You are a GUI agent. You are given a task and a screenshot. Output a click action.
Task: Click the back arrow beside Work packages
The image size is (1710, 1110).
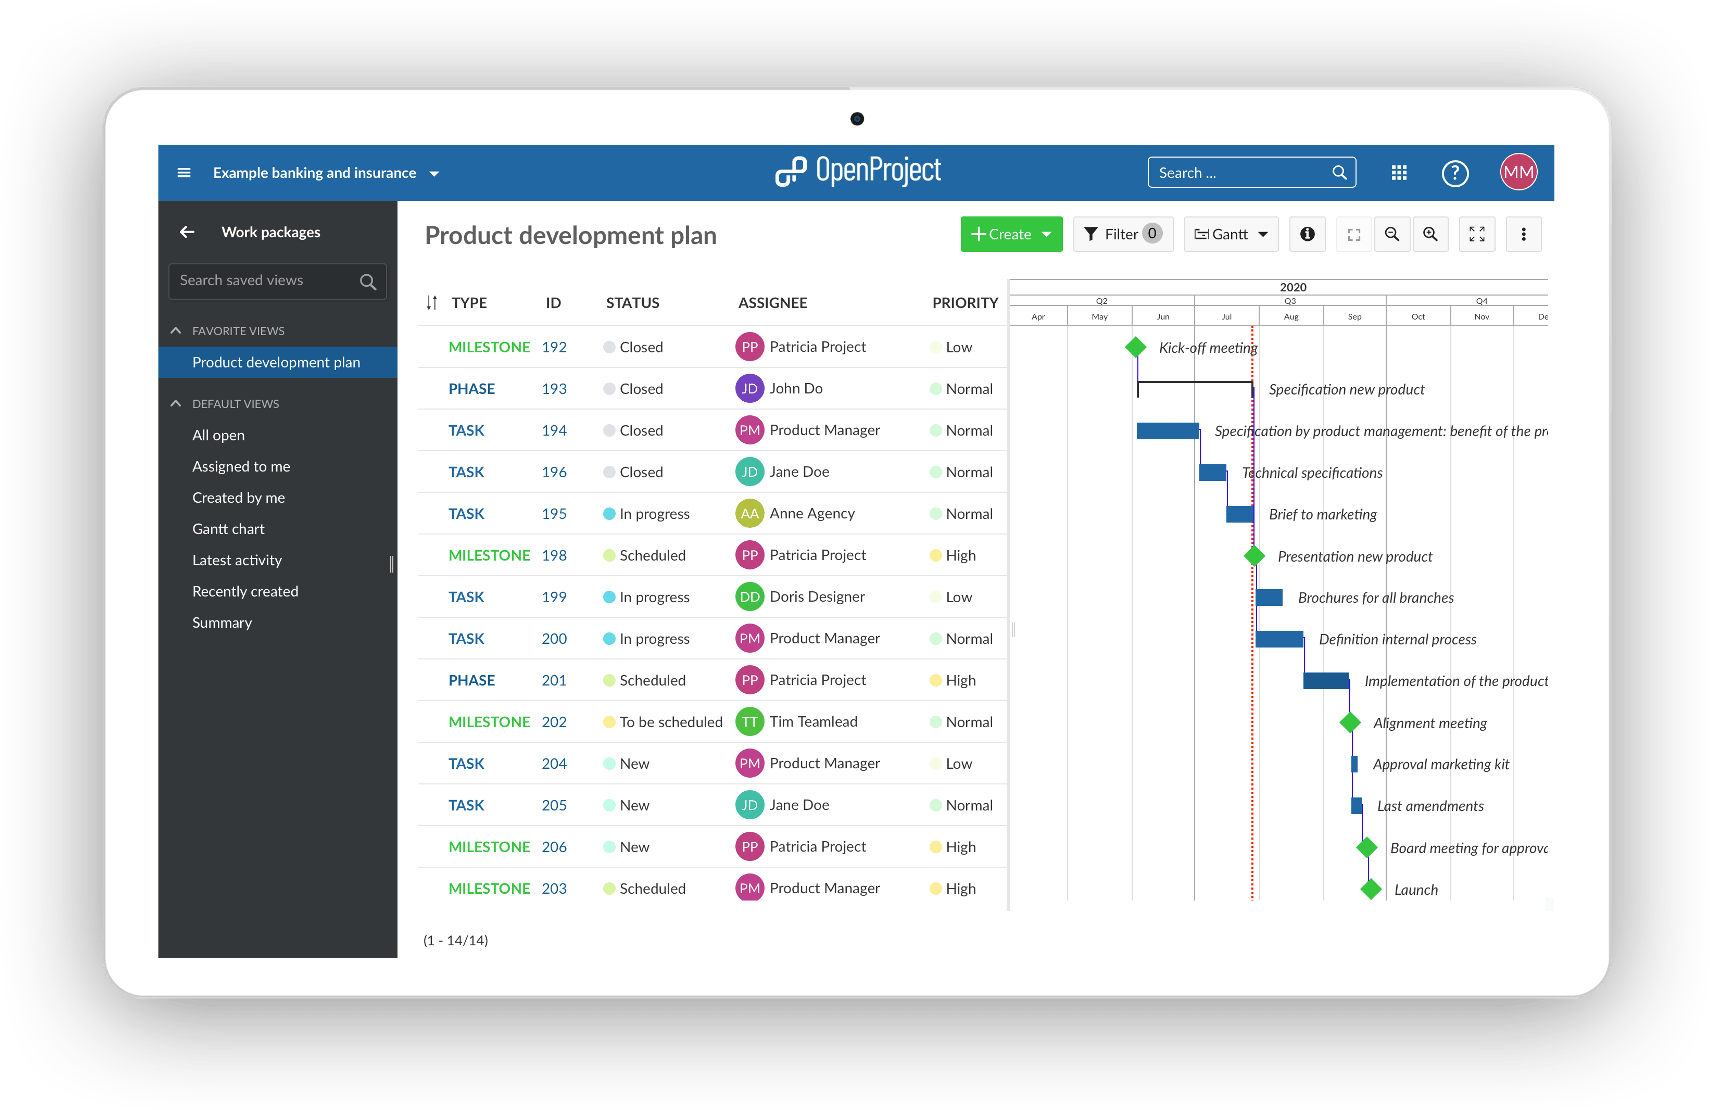(x=187, y=232)
